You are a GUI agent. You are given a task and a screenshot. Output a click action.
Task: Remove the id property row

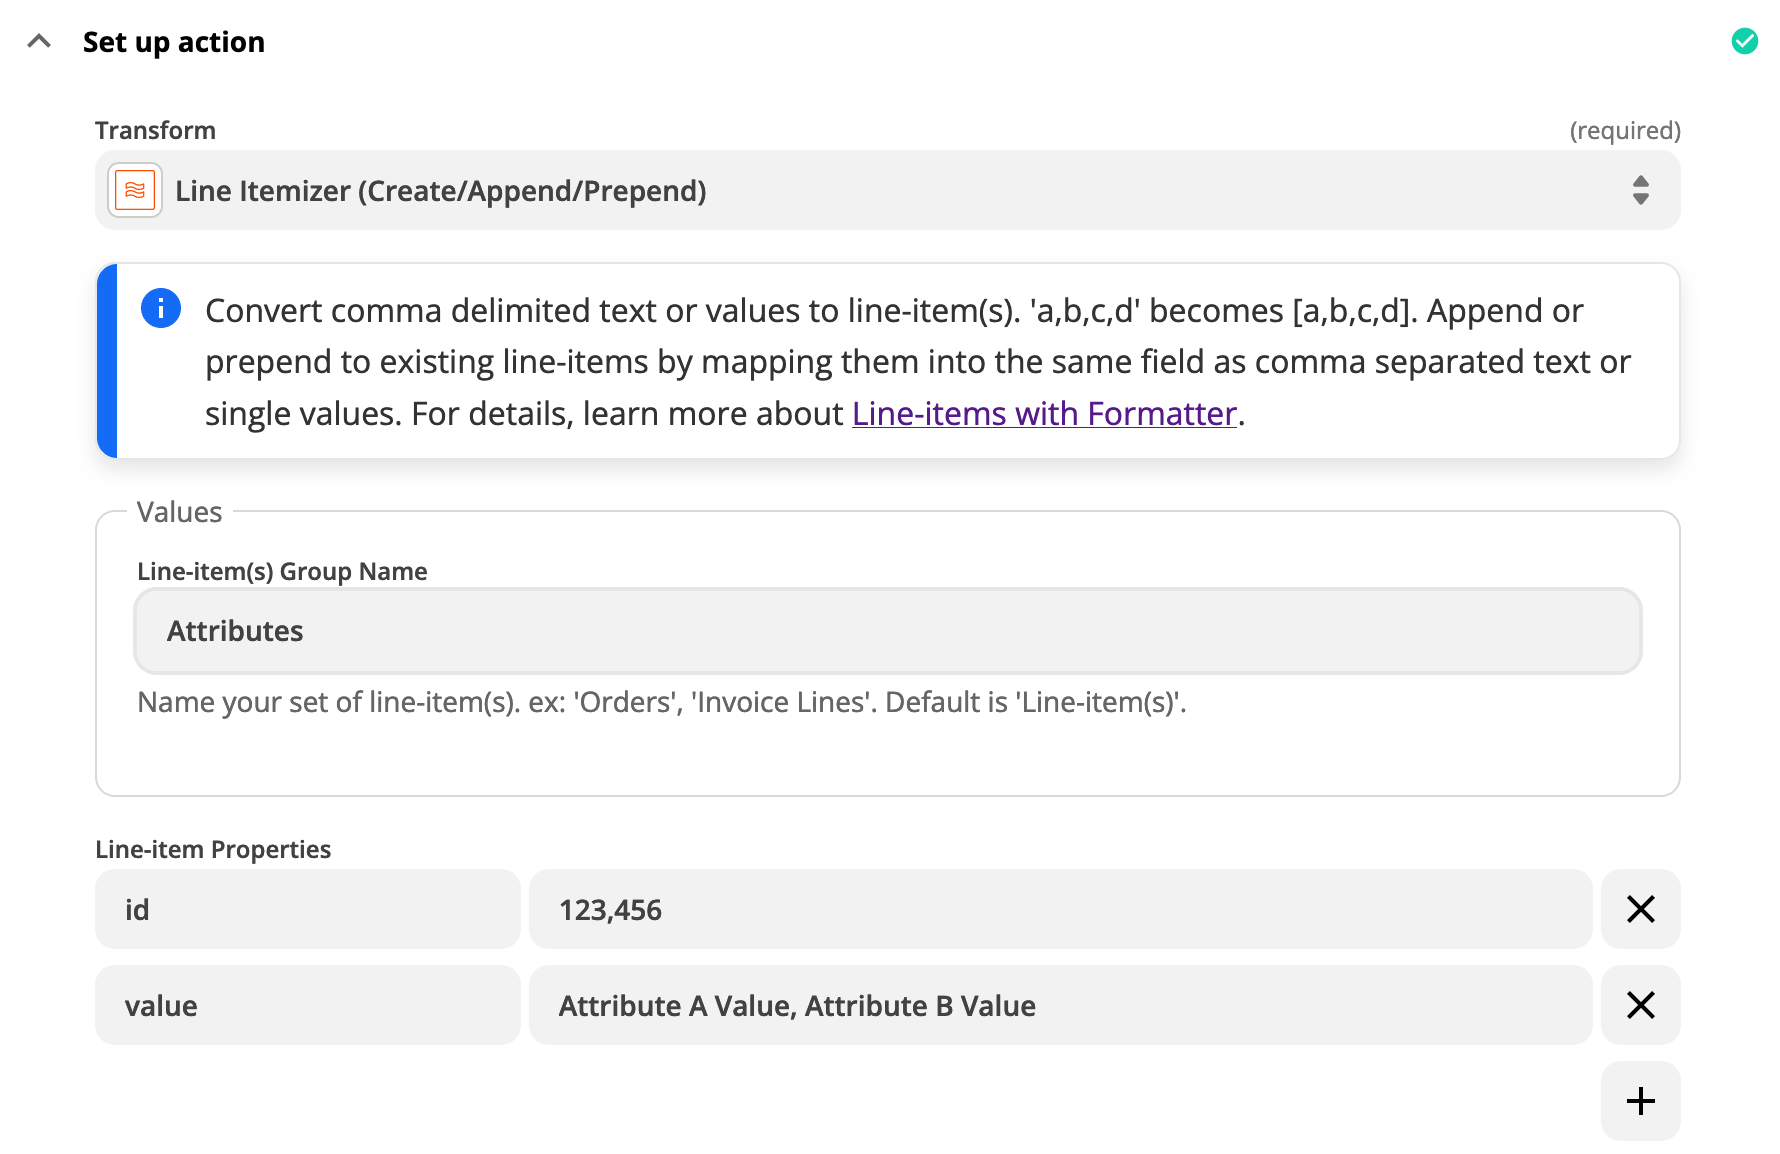click(1640, 909)
